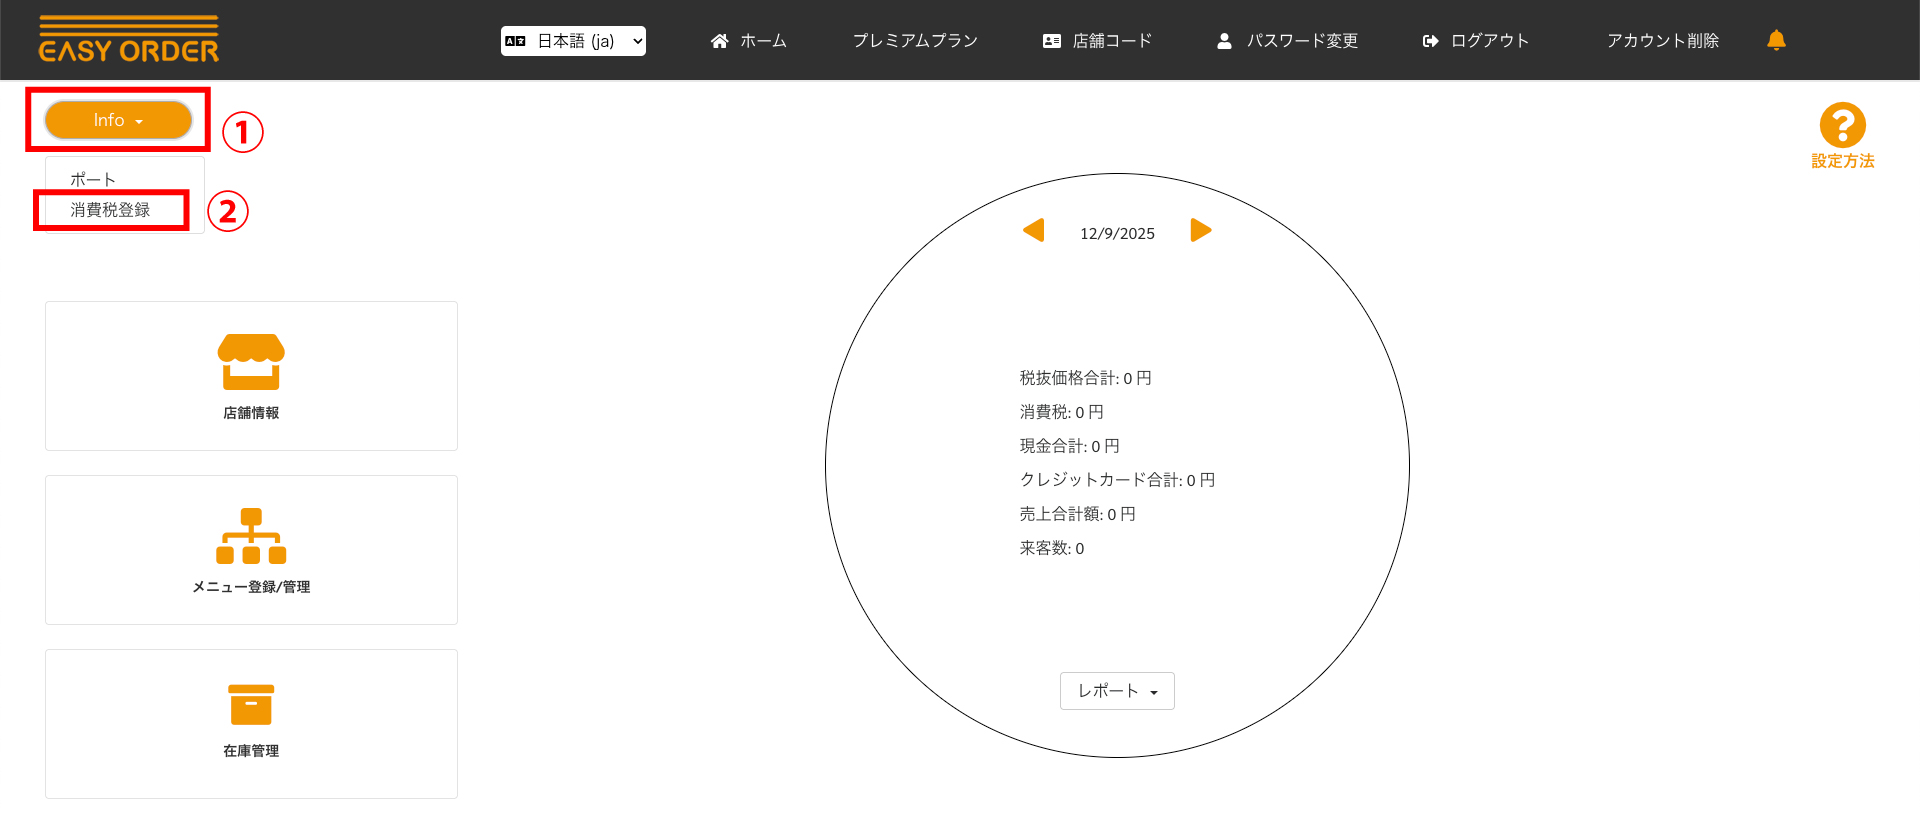The image size is (1920, 814).
Task: Open the プレミアムプラン page
Action: pyautogui.click(x=915, y=41)
